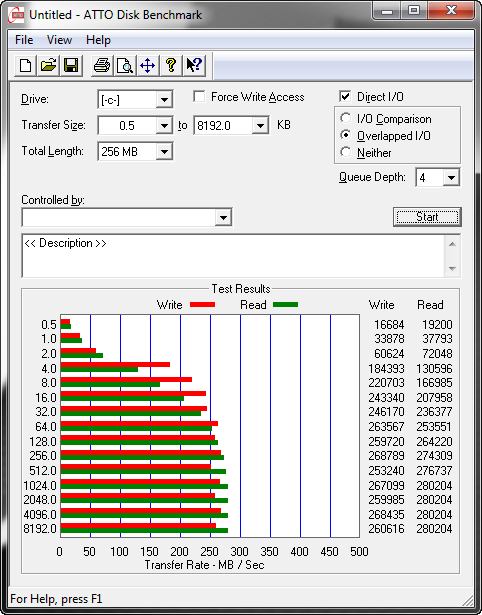The width and height of the screenshot is (482, 615).
Task: Enable Force Write Access checkbox
Action: click(199, 96)
